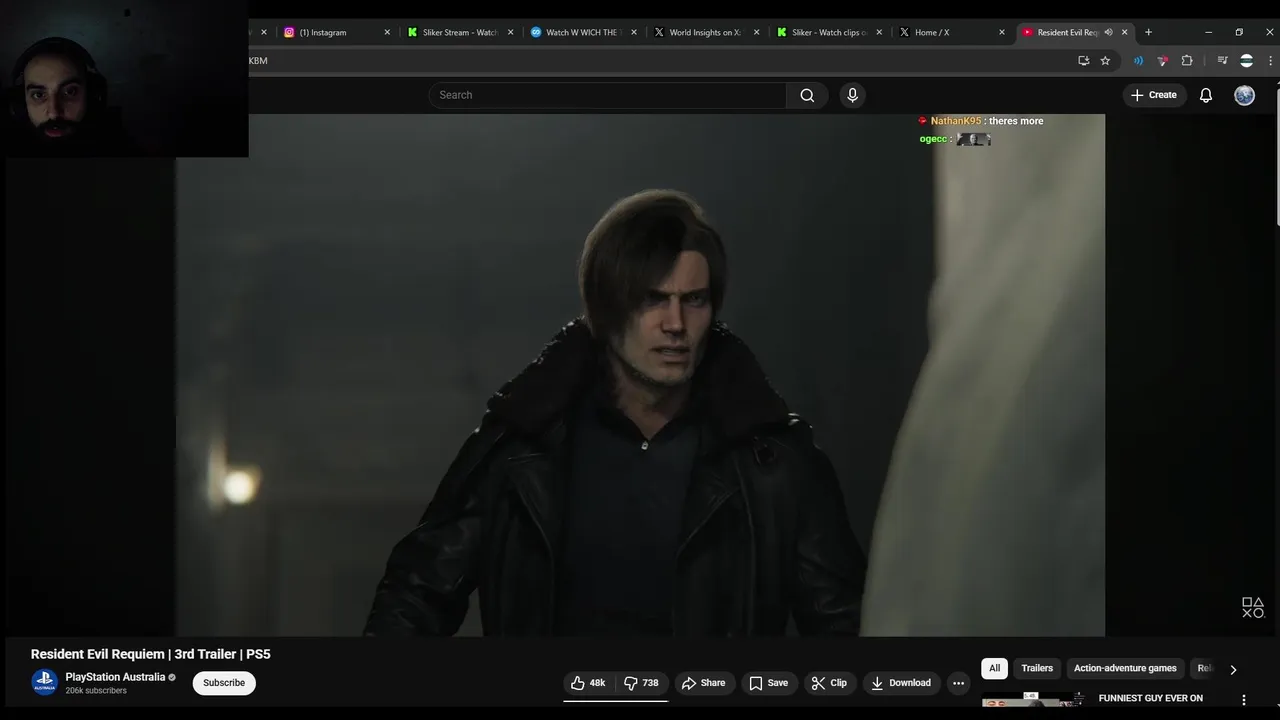This screenshot has height=720, width=1280.
Task: Open the Chrome profile avatar
Action: click(1246, 61)
